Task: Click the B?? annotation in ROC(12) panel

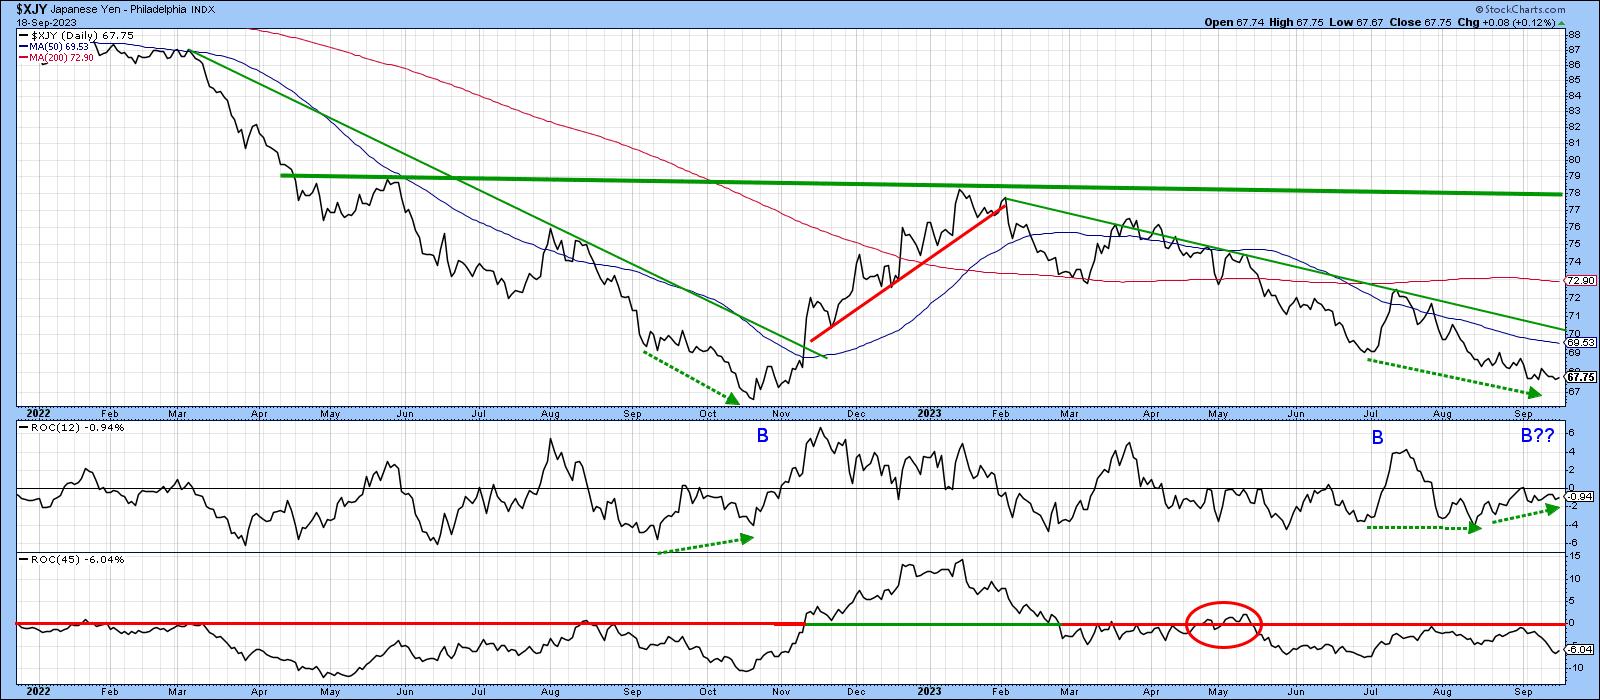Action: tap(1538, 437)
